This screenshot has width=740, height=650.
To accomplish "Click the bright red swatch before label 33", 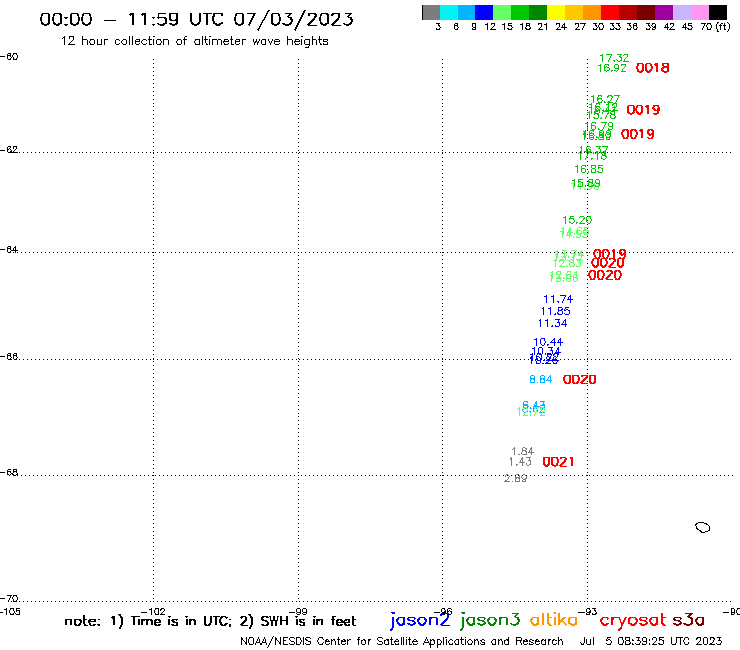I will pyautogui.click(x=610, y=12).
